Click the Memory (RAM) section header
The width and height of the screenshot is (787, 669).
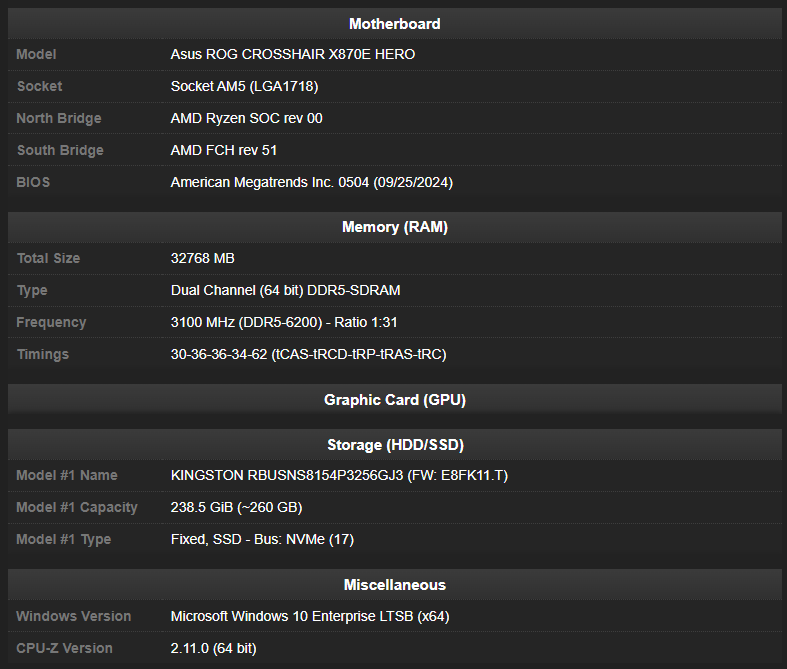click(x=394, y=227)
